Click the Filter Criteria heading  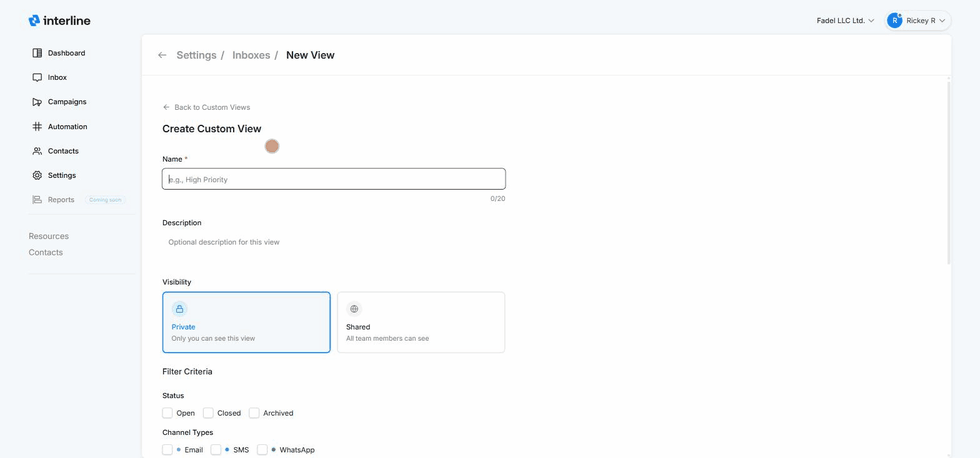click(x=188, y=372)
